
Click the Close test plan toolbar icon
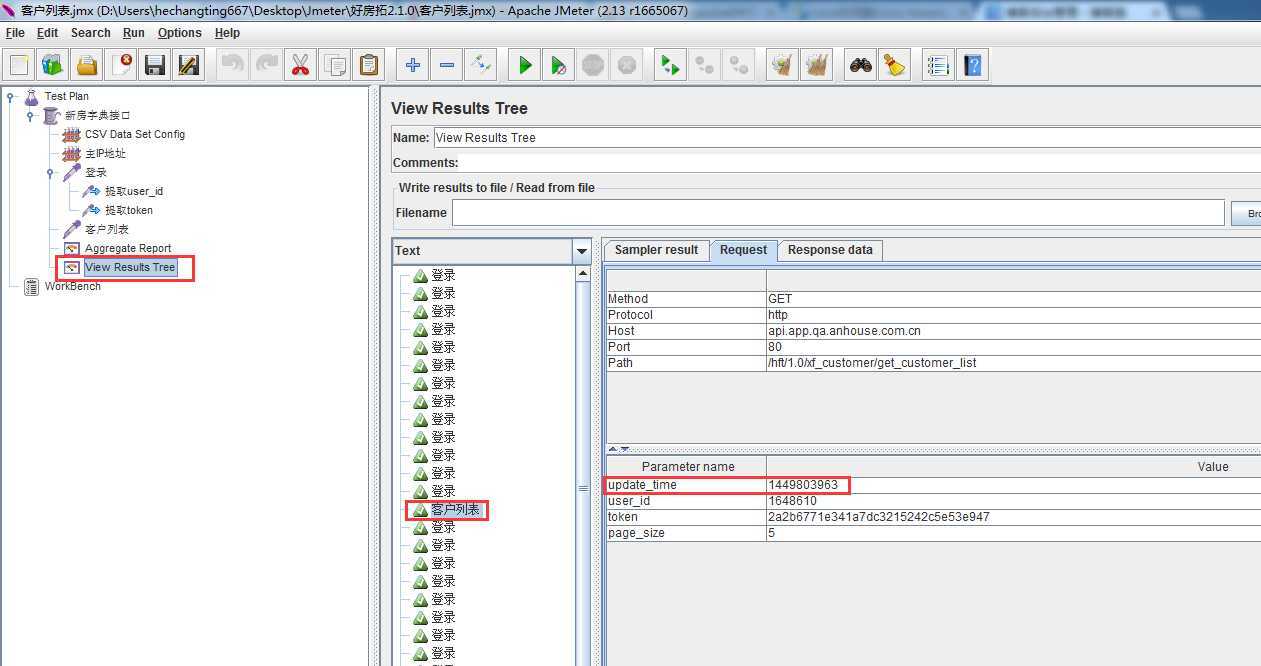121,65
